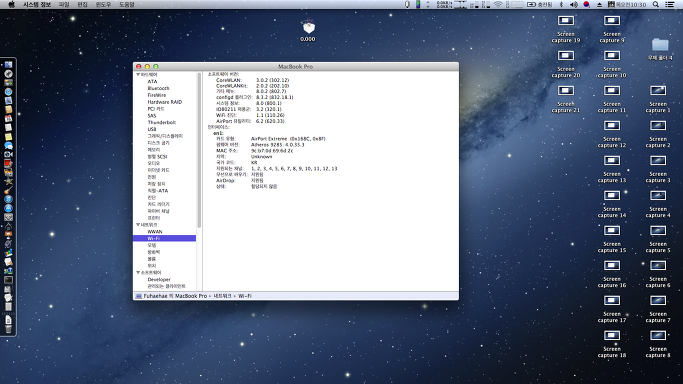Select the highlighted Wi-Fi sidebar row
683x384 pixels.
click(x=165, y=239)
